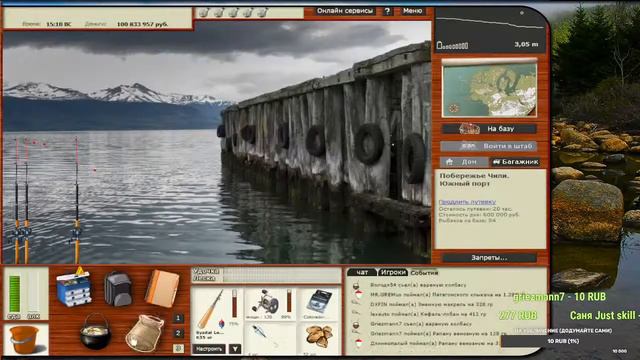This screenshot has width=640, height=360.
Task: Switch to the События tab
Action: pyautogui.click(x=424, y=272)
